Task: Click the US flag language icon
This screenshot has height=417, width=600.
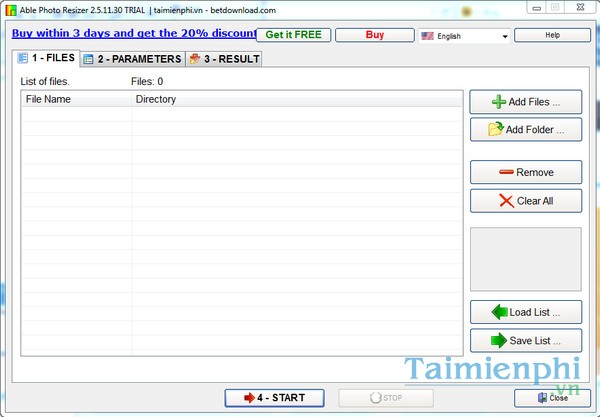Action: 428,36
